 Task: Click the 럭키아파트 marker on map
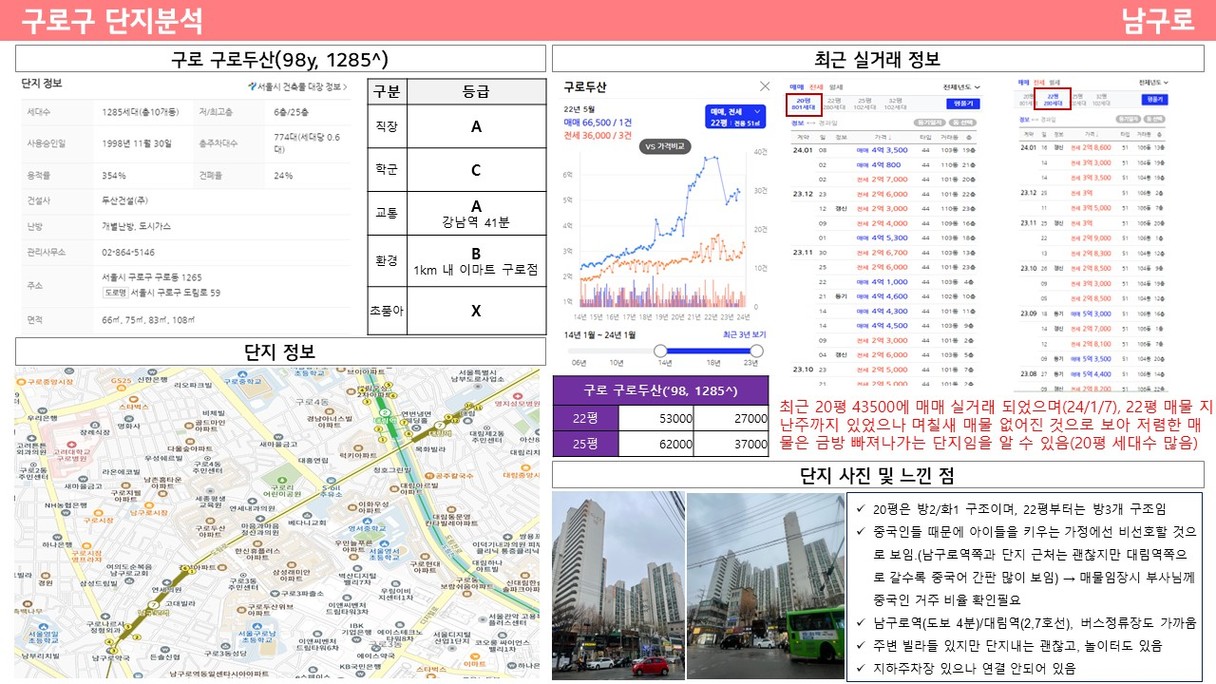click(x=358, y=448)
